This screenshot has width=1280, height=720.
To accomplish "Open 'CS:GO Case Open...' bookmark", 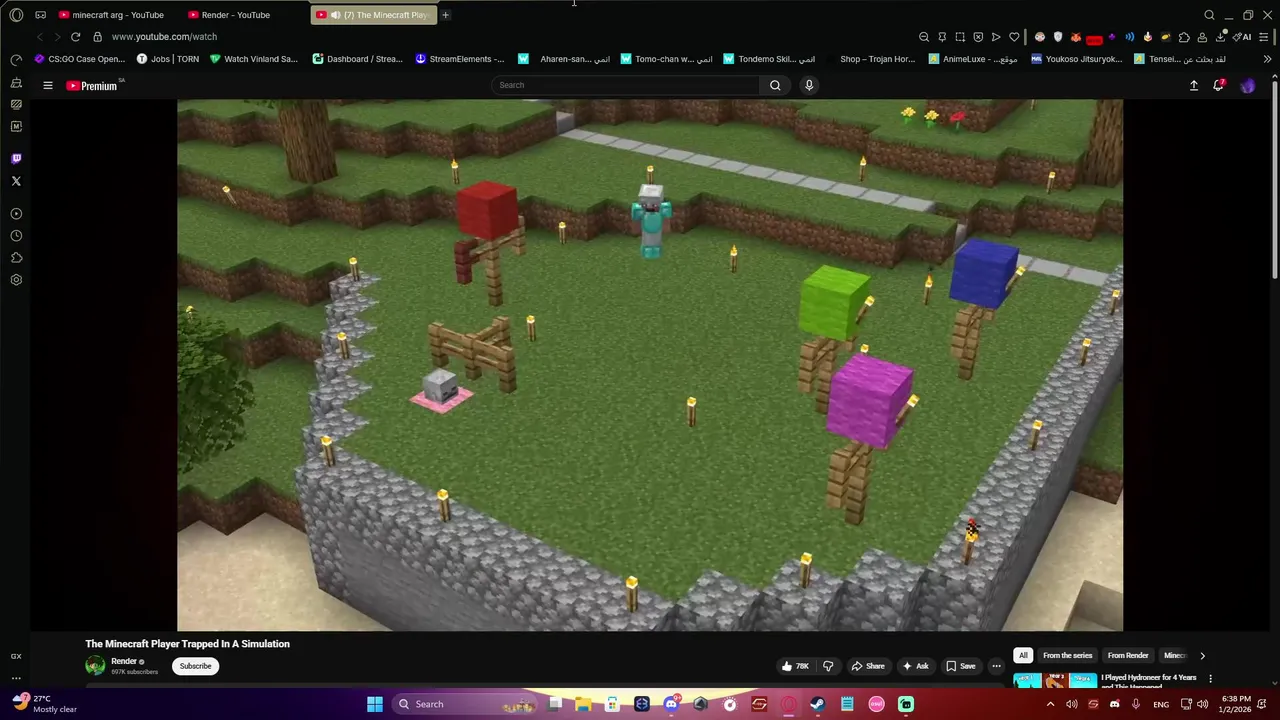I will click(79, 59).
